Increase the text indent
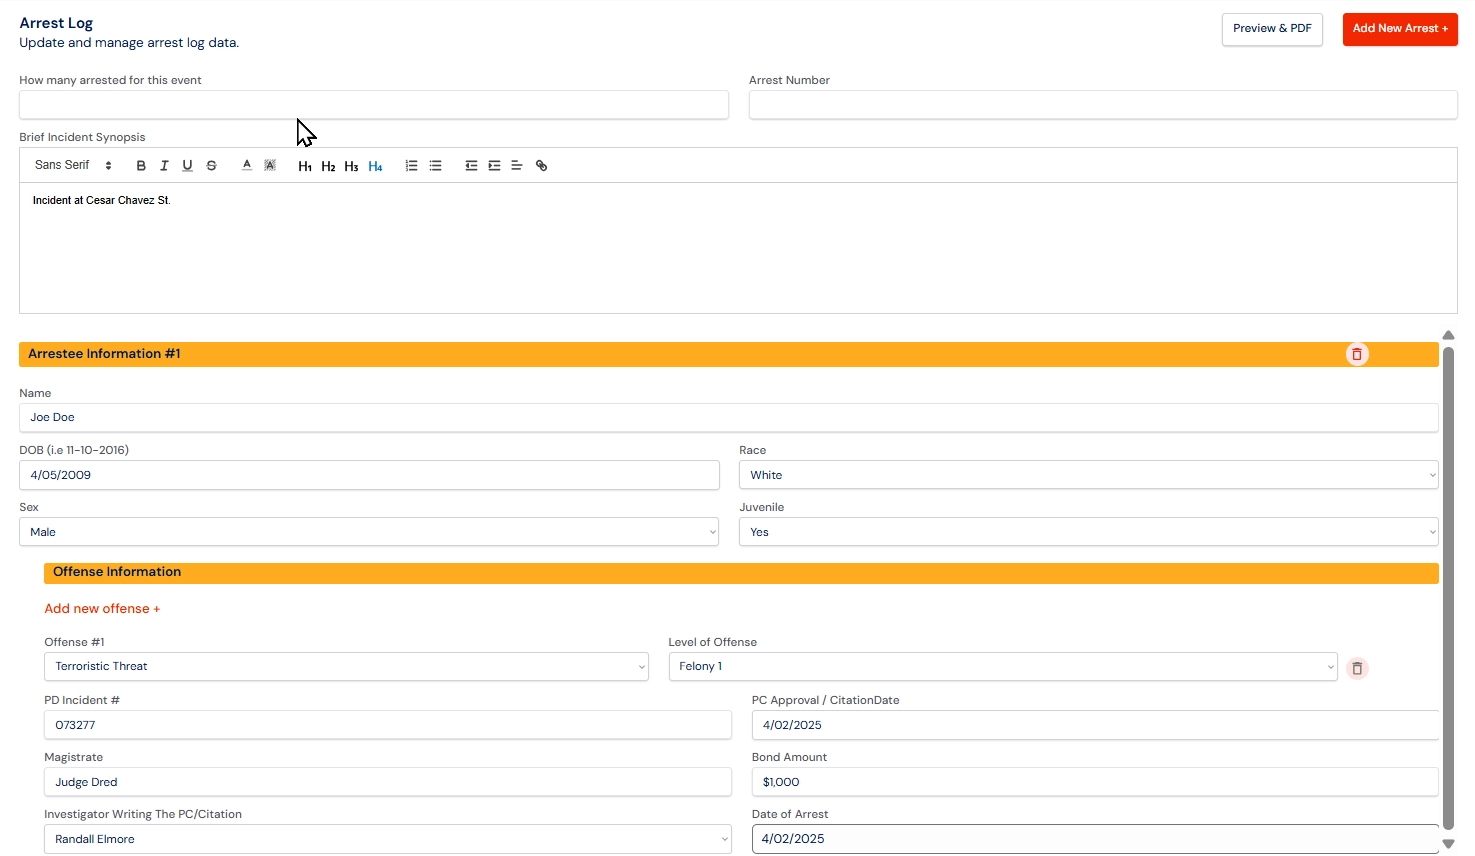 (x=494, y=166)
